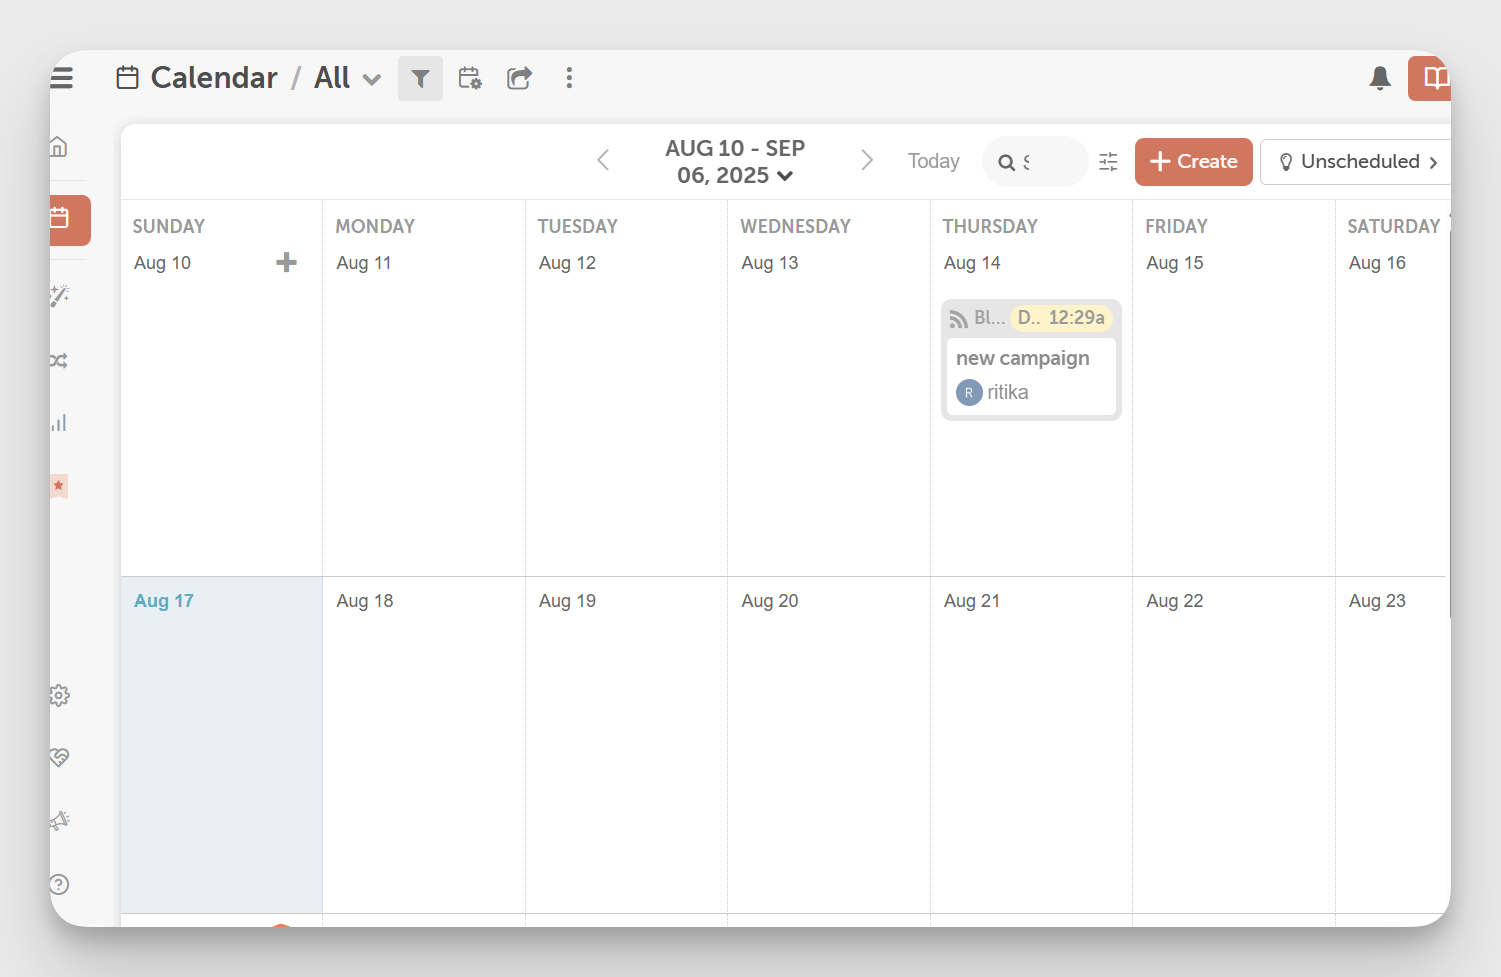Click the Calendar title text
This screenshot has height=977, width=1501.
(x=214, y=78)
